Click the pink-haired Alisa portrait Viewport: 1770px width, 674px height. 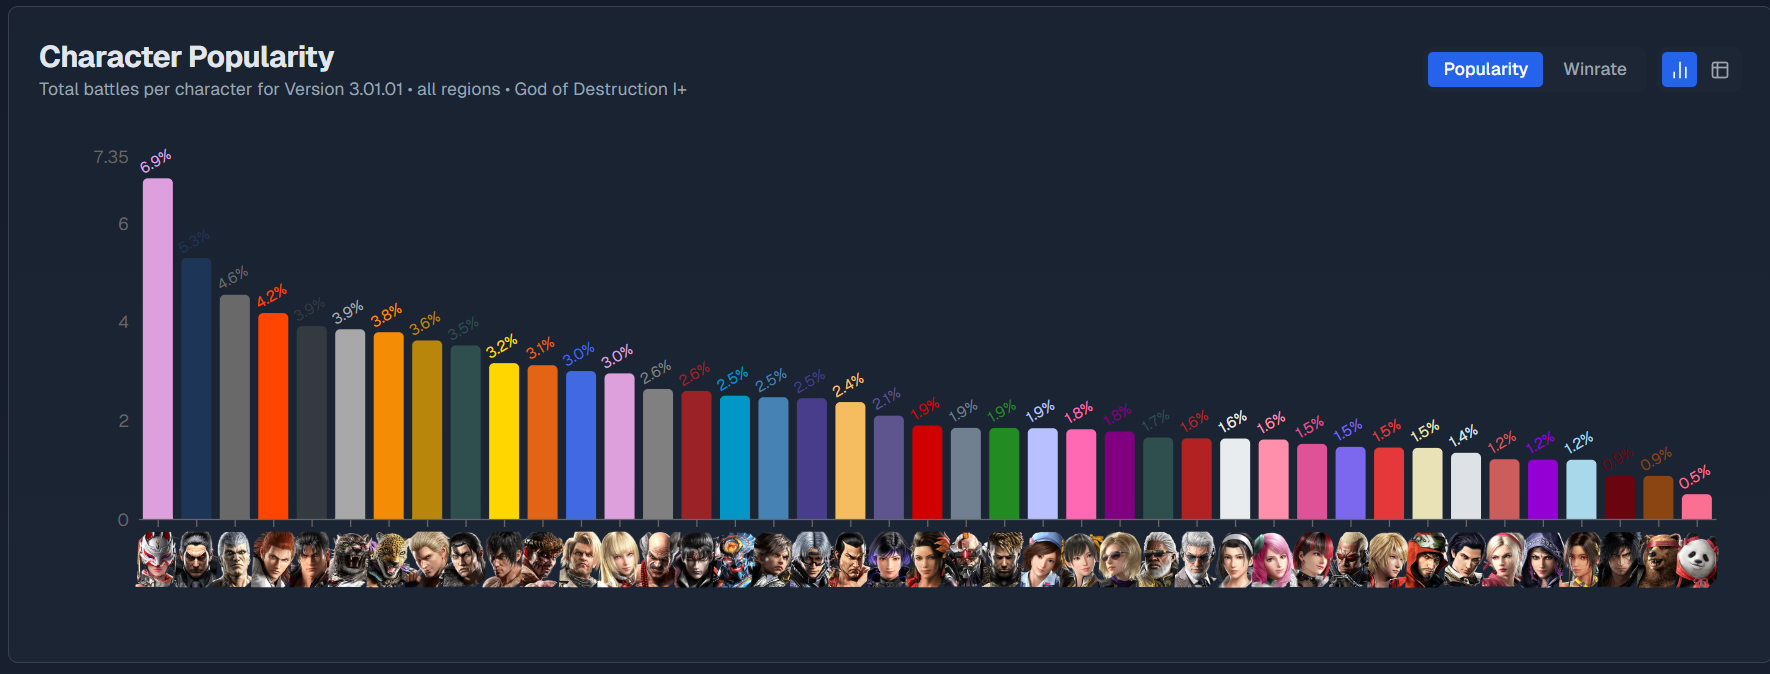coord(1273,560)
